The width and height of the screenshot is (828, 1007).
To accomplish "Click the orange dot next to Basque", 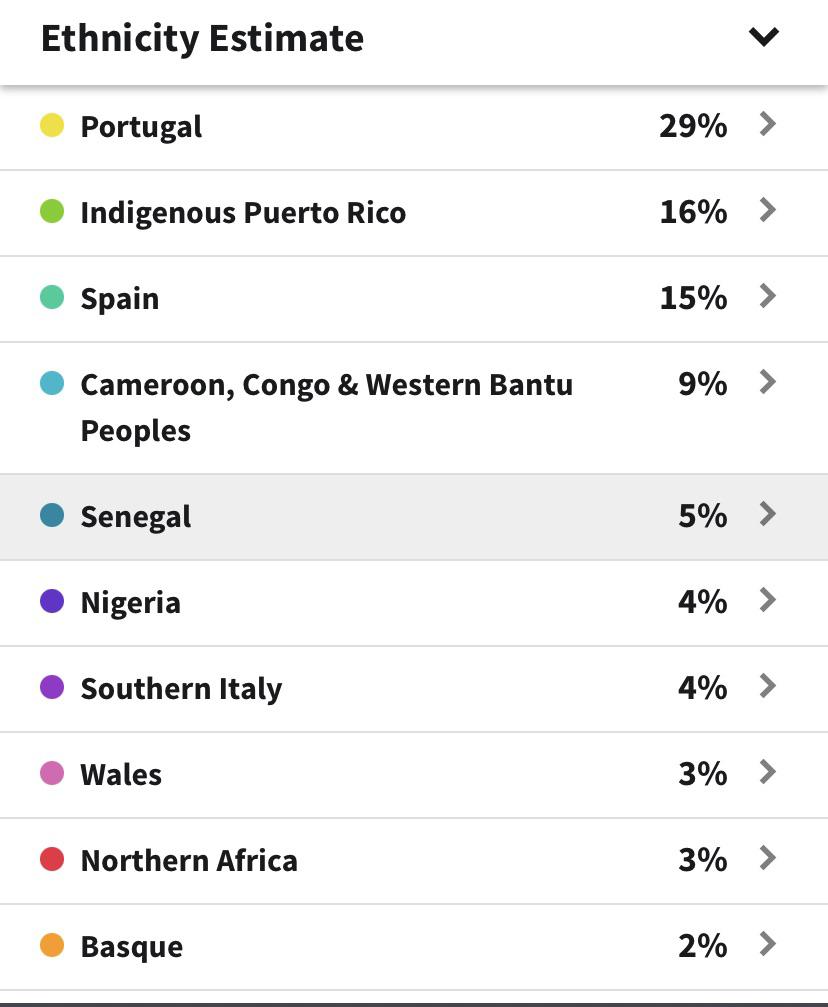I will coord(54,945).
